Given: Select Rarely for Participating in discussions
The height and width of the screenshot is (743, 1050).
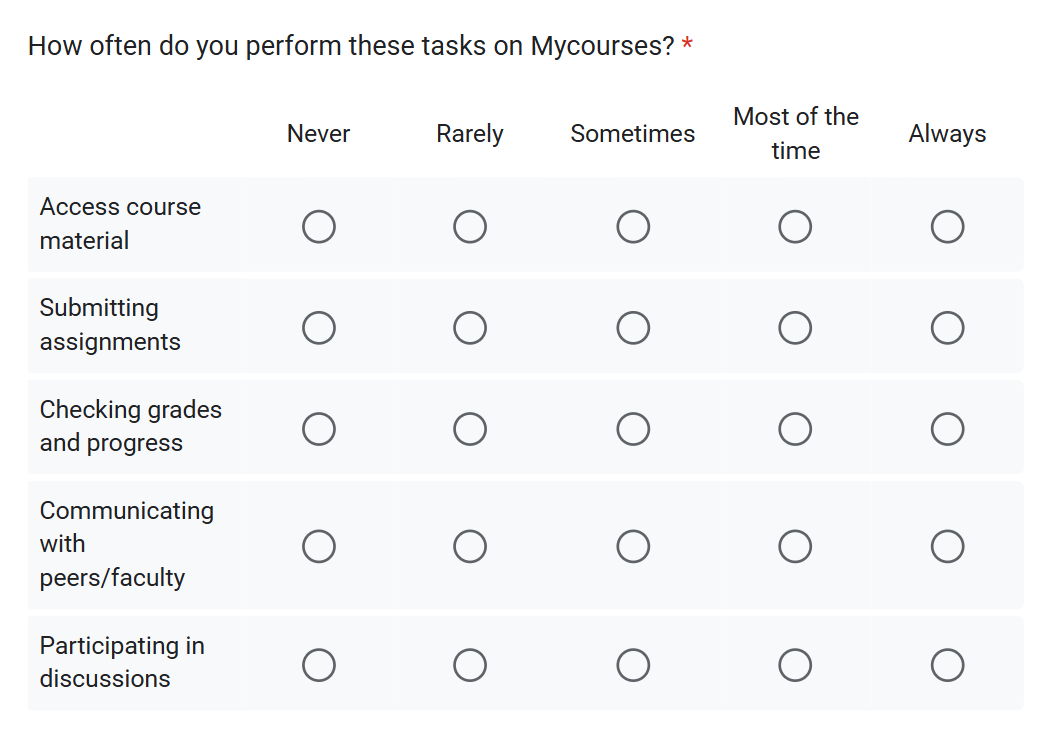Looking at the screenshot, I should tap(470, 664).
